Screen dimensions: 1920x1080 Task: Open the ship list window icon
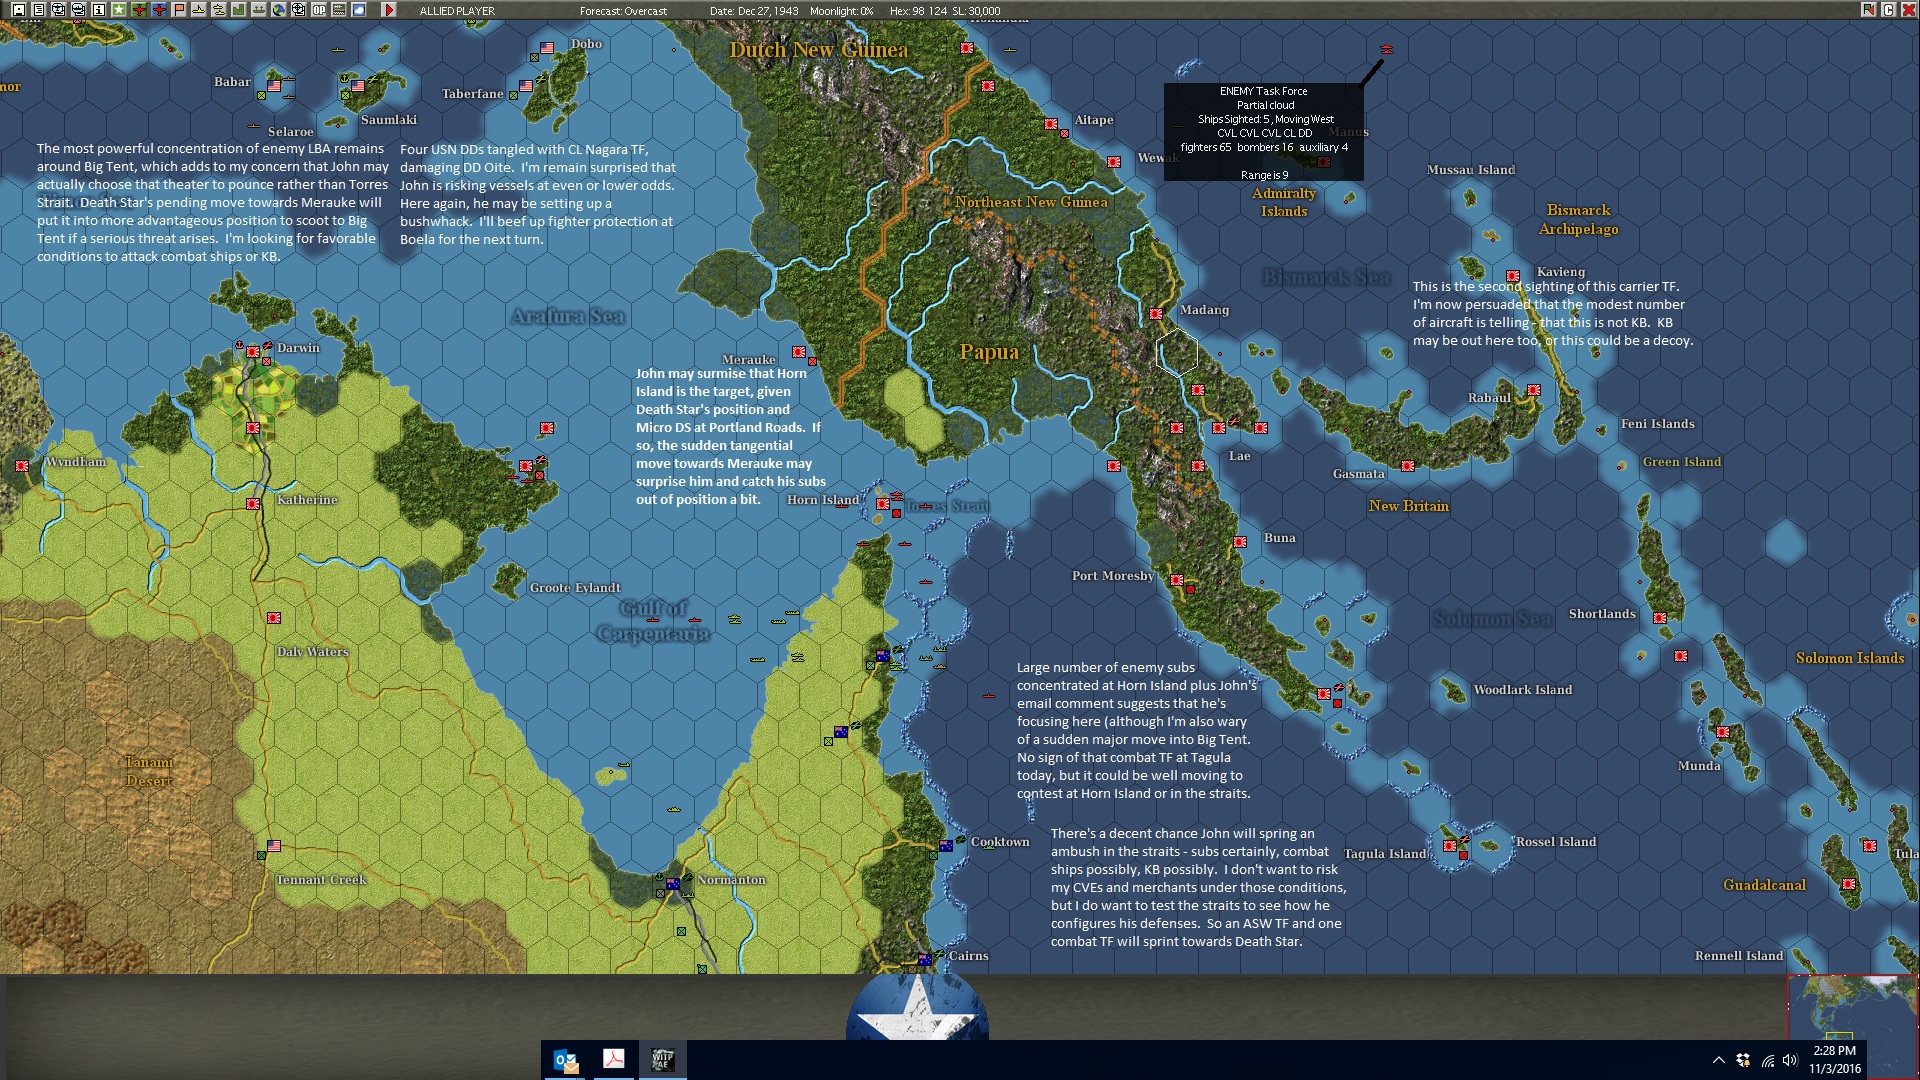point(79,10)
